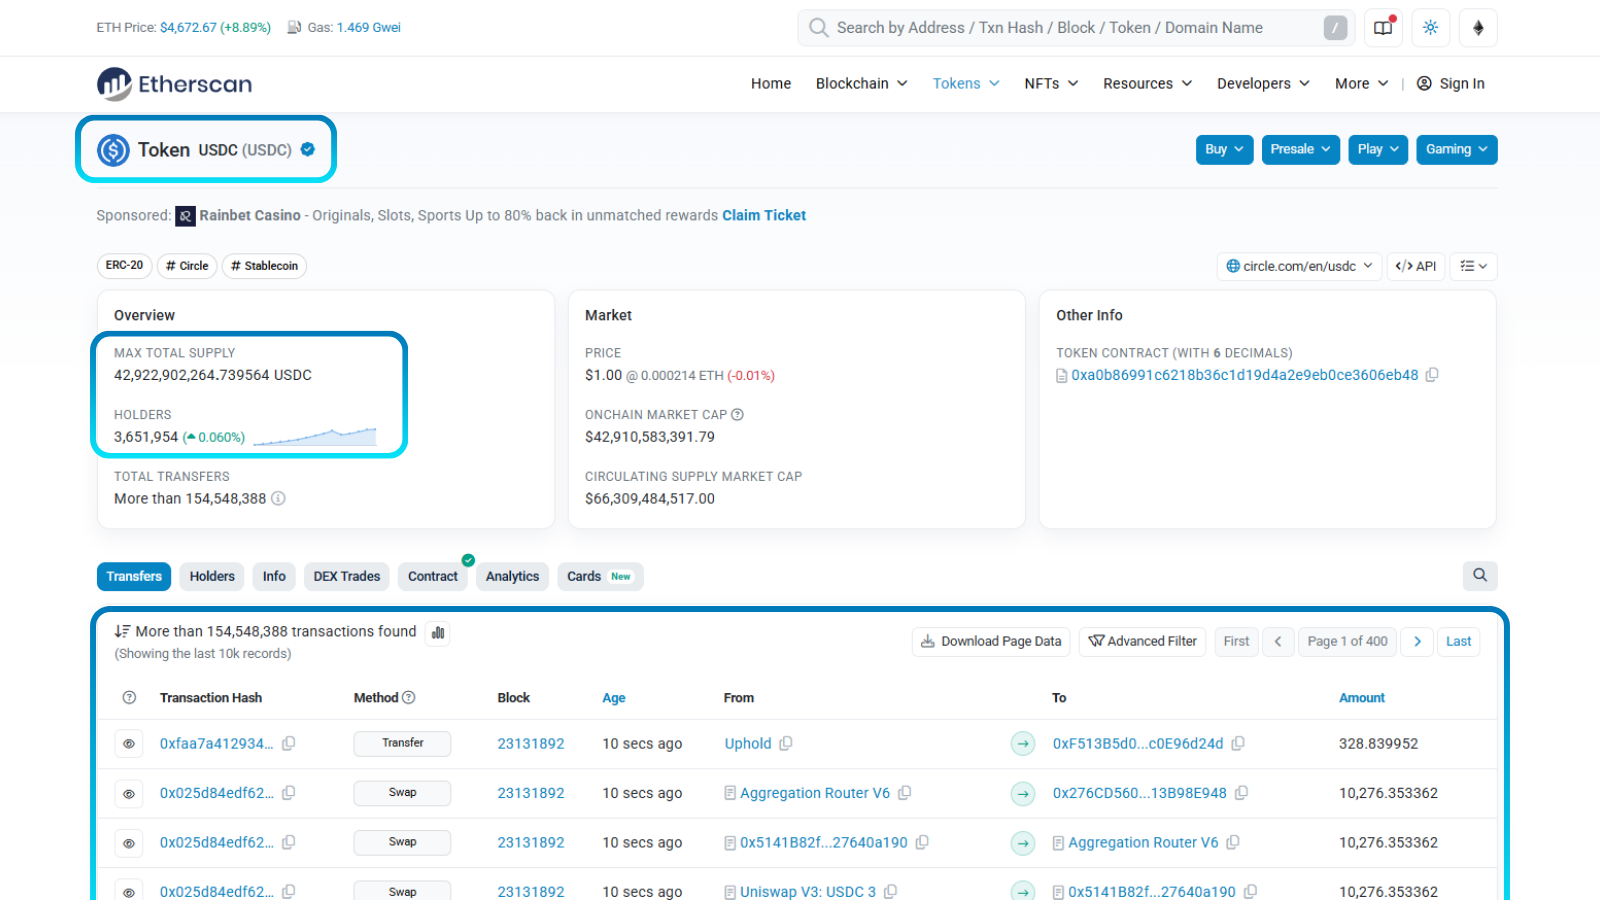
Task: Open the transactions chart icon
Action: pyautogui.click(x=438, y=632)
